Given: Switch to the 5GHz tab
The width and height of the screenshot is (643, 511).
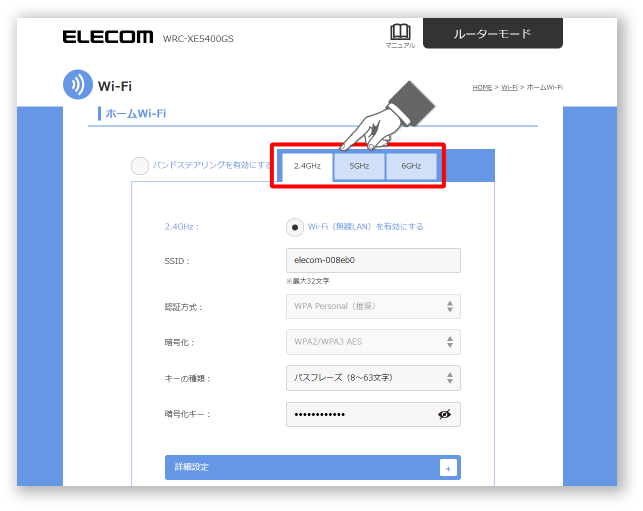Looking at the screenshot, I should pyautogui.click(x=359, y=166).
